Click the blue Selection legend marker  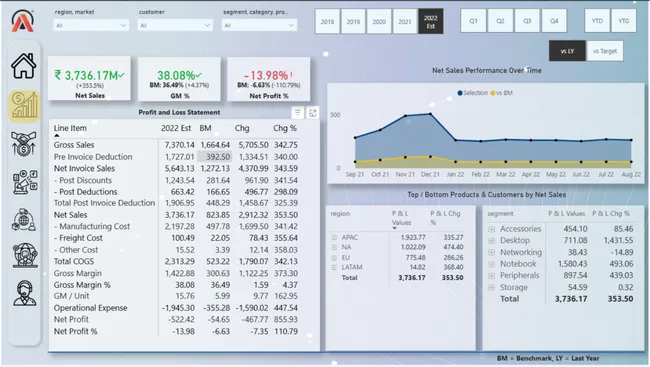tap(460, 93)
